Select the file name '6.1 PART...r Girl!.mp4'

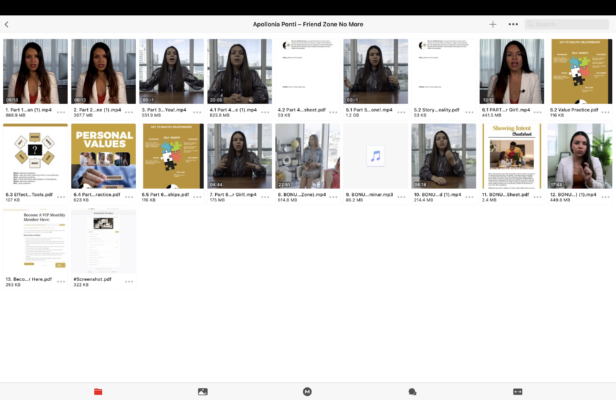point(506,110)
